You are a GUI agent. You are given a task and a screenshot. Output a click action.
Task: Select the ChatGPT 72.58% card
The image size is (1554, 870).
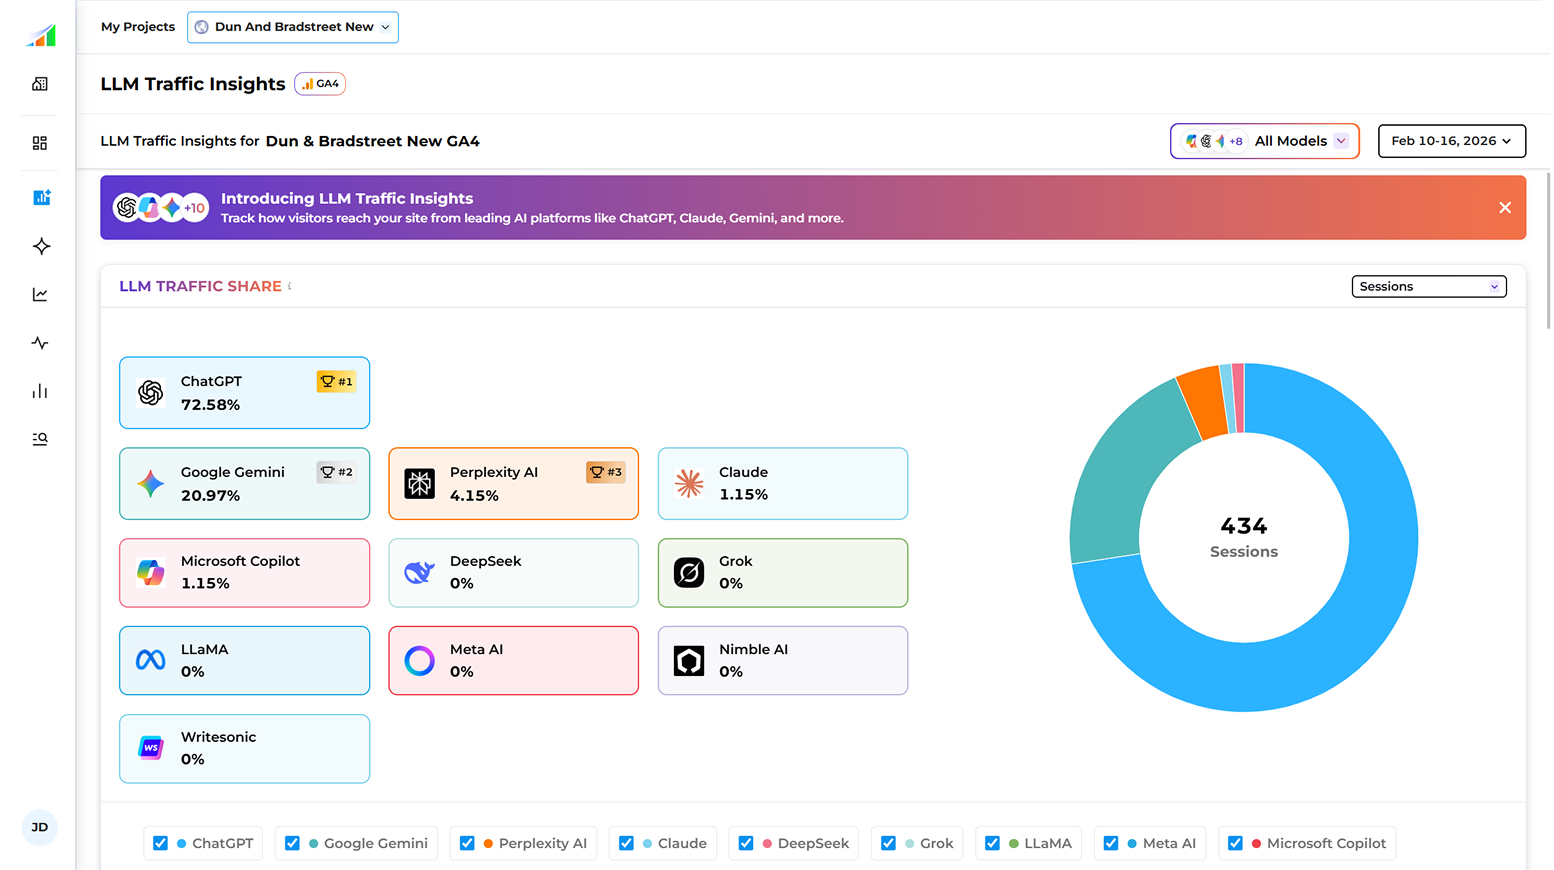(x=244, y=393)
